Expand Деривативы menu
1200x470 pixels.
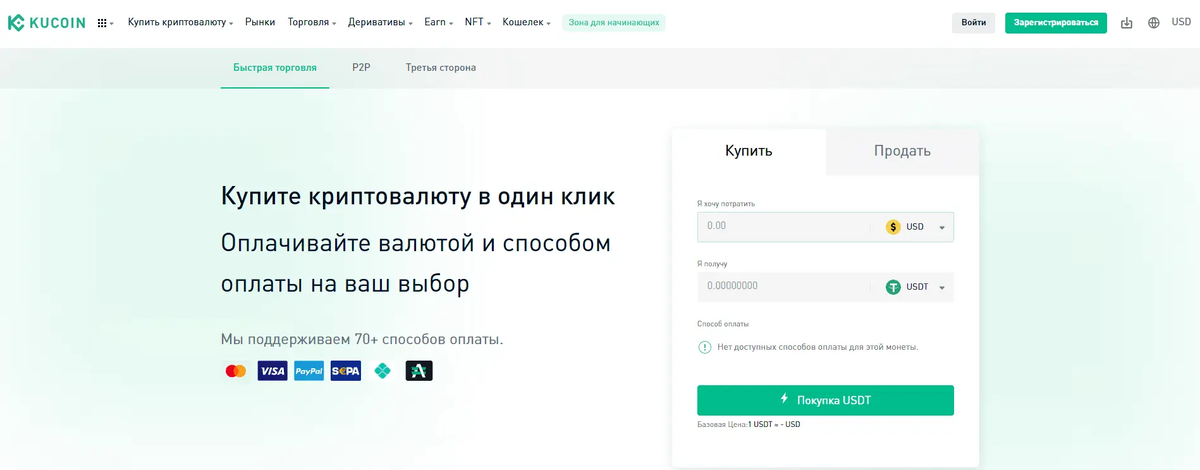[x=380, y=22]
